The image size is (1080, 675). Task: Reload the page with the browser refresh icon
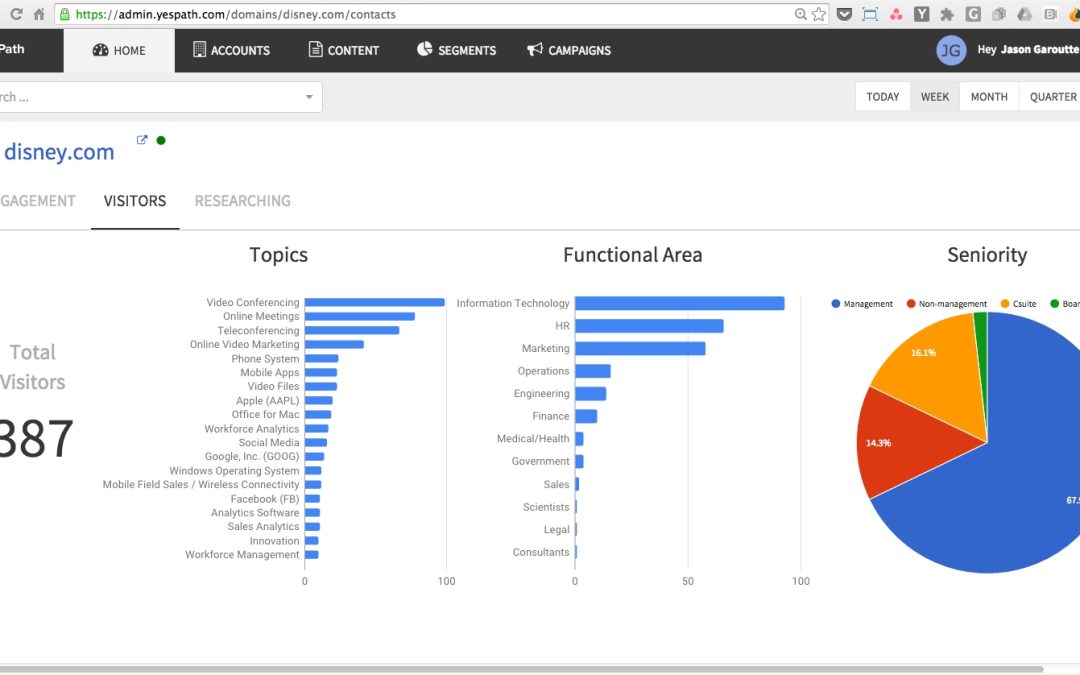pos(16,14)
